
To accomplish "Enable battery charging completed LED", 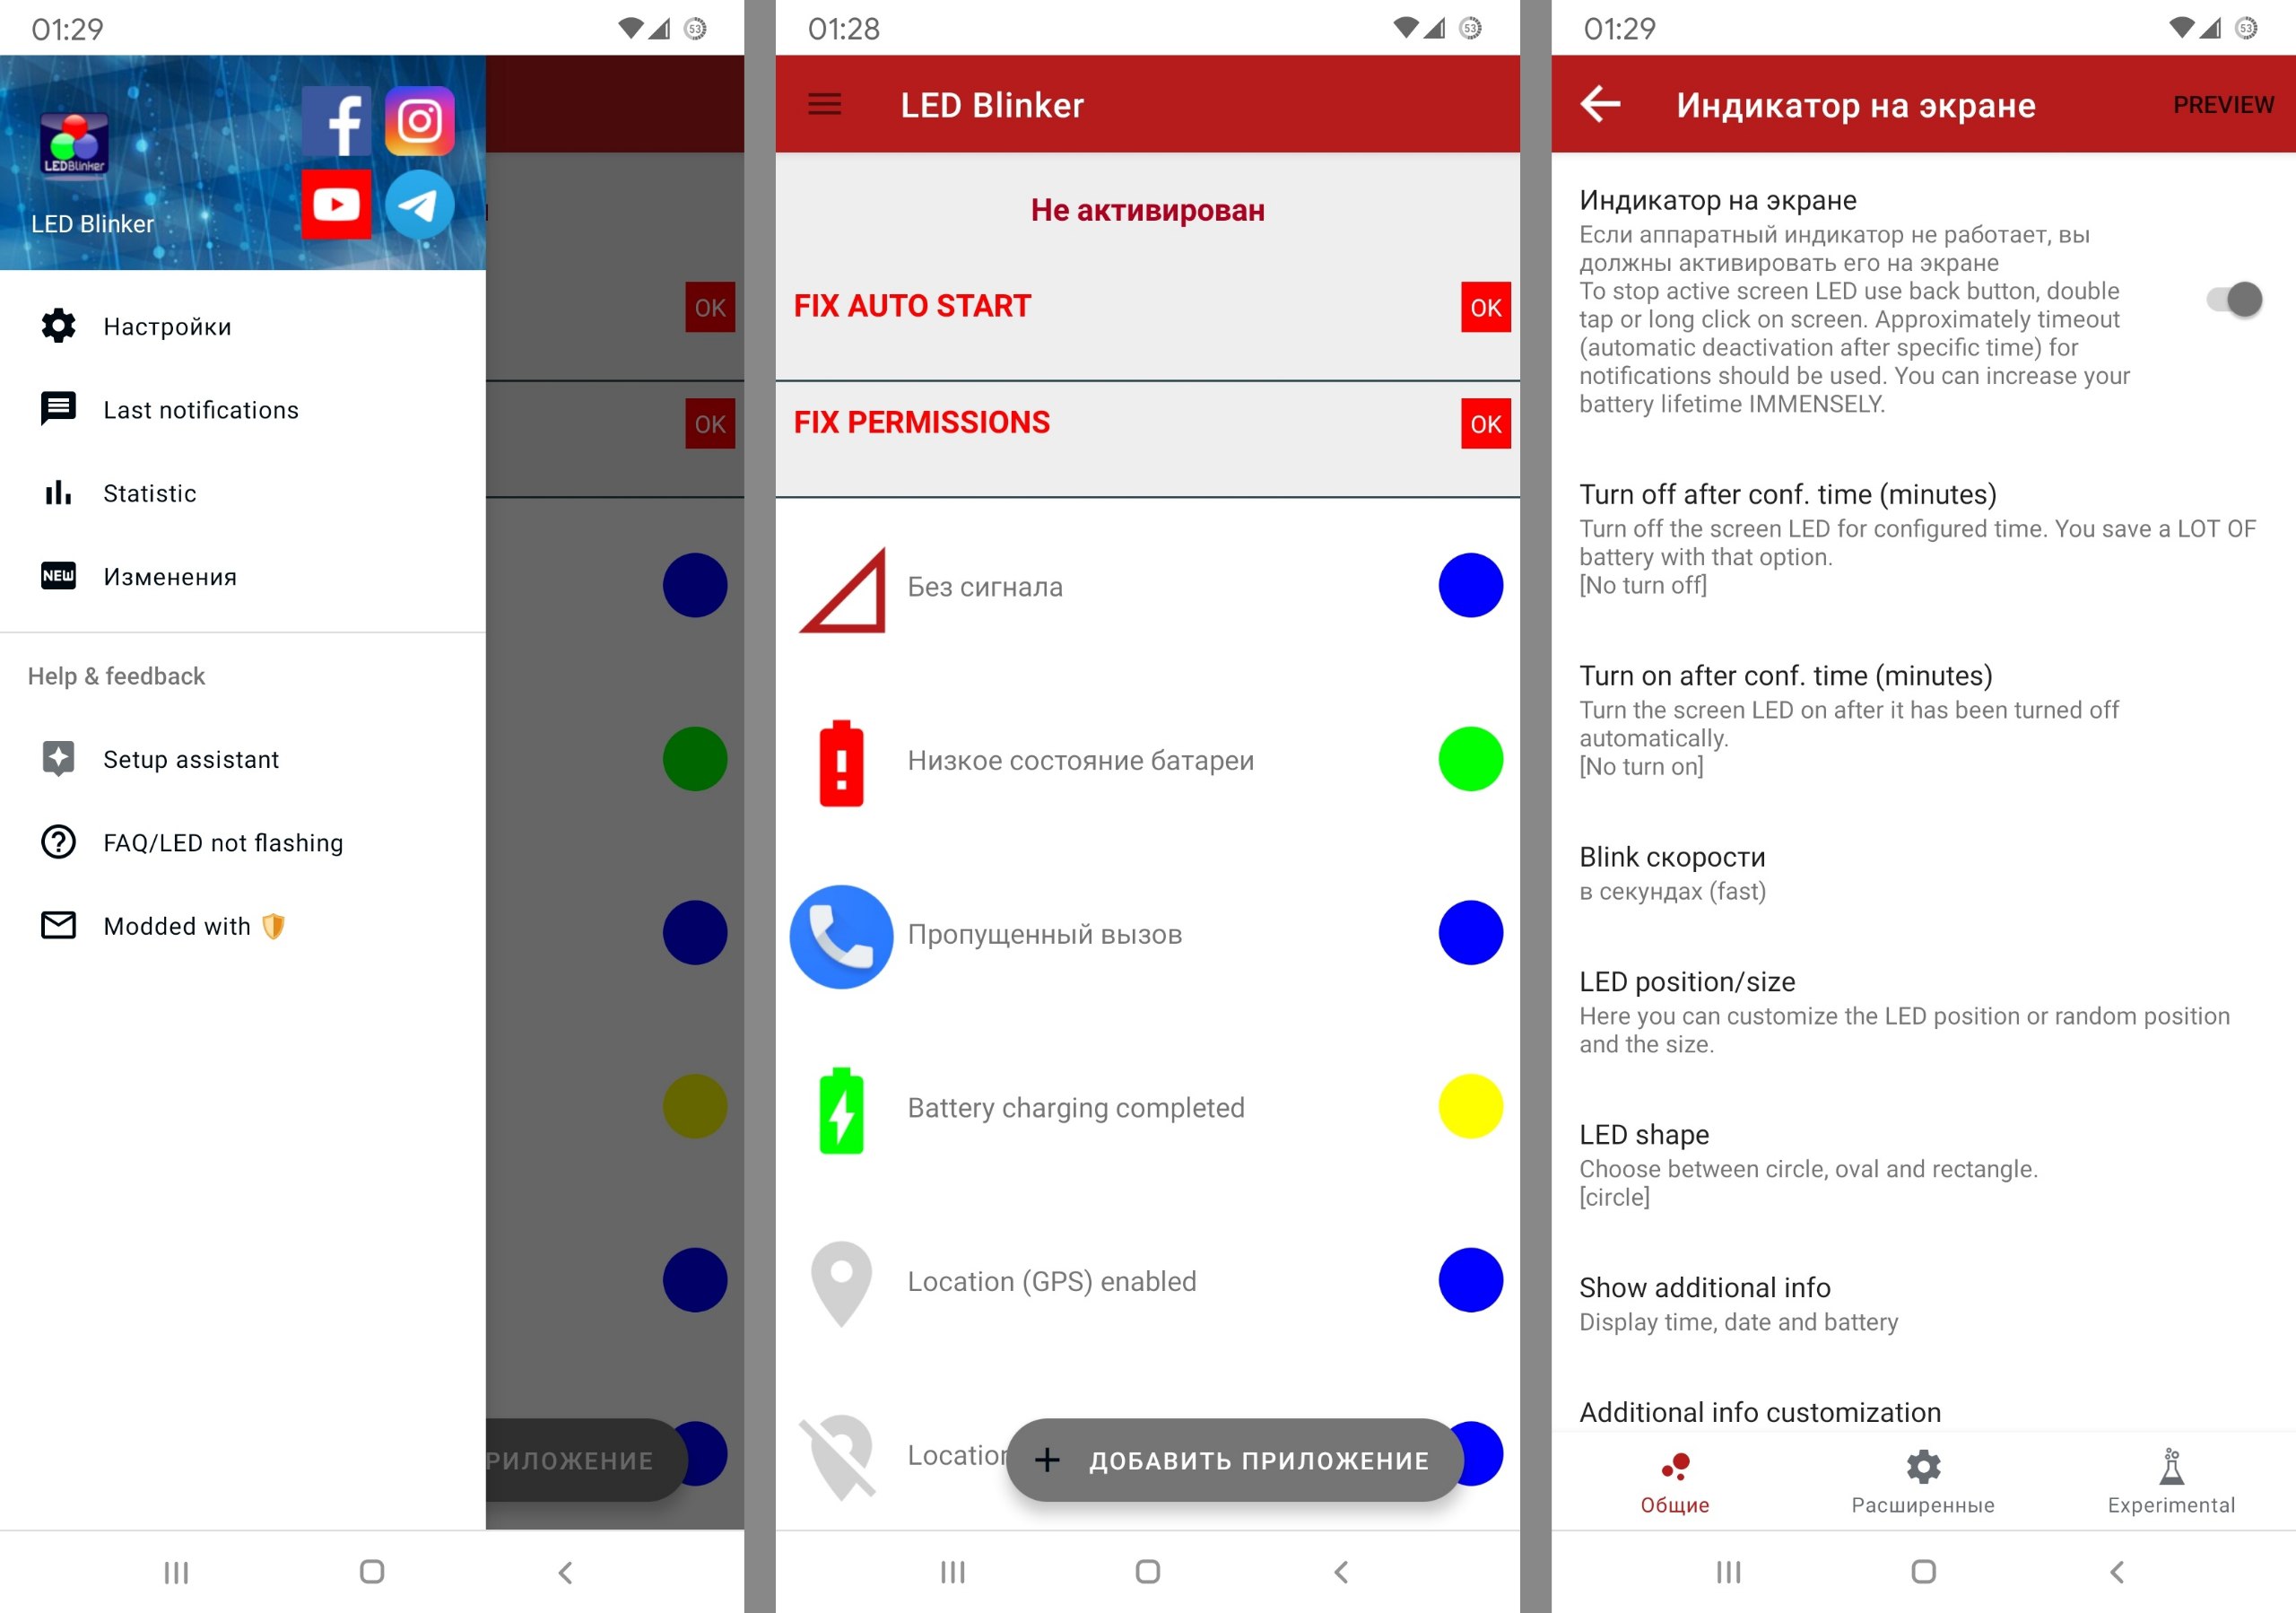I will [1474, 1107].
